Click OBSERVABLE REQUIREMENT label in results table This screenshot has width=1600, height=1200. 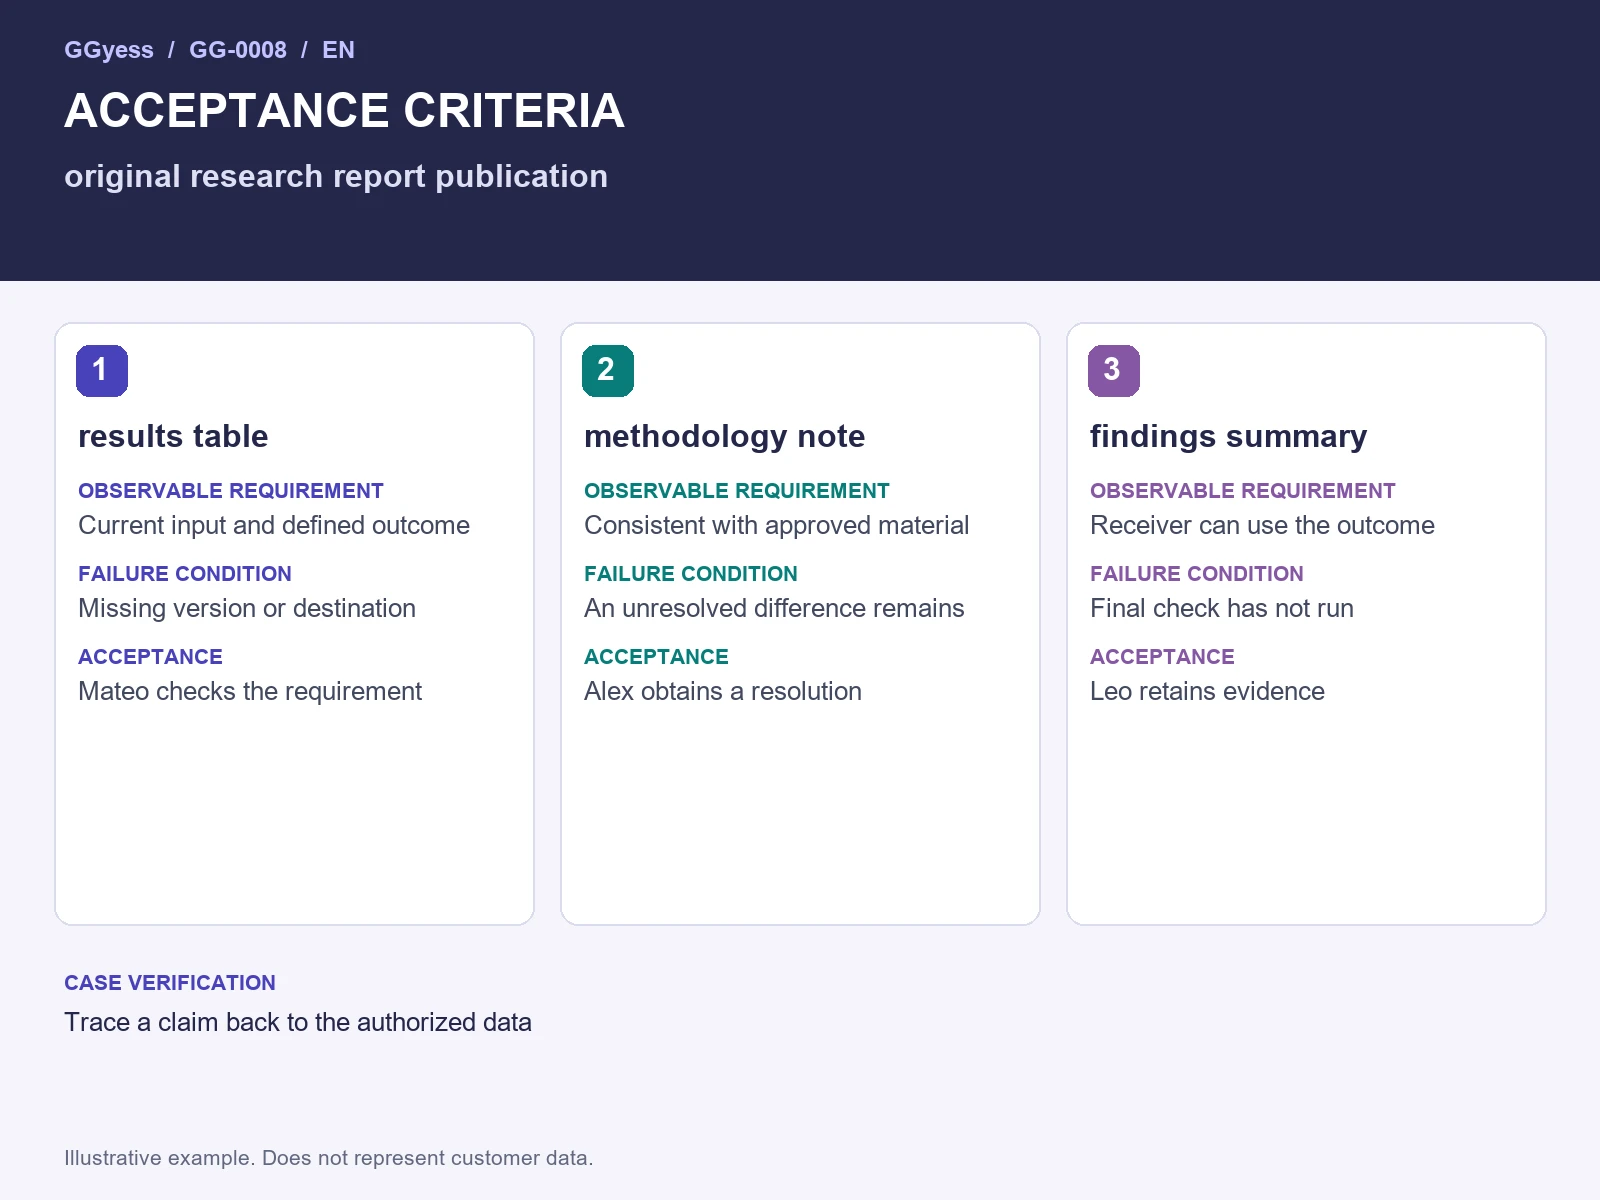231,491
